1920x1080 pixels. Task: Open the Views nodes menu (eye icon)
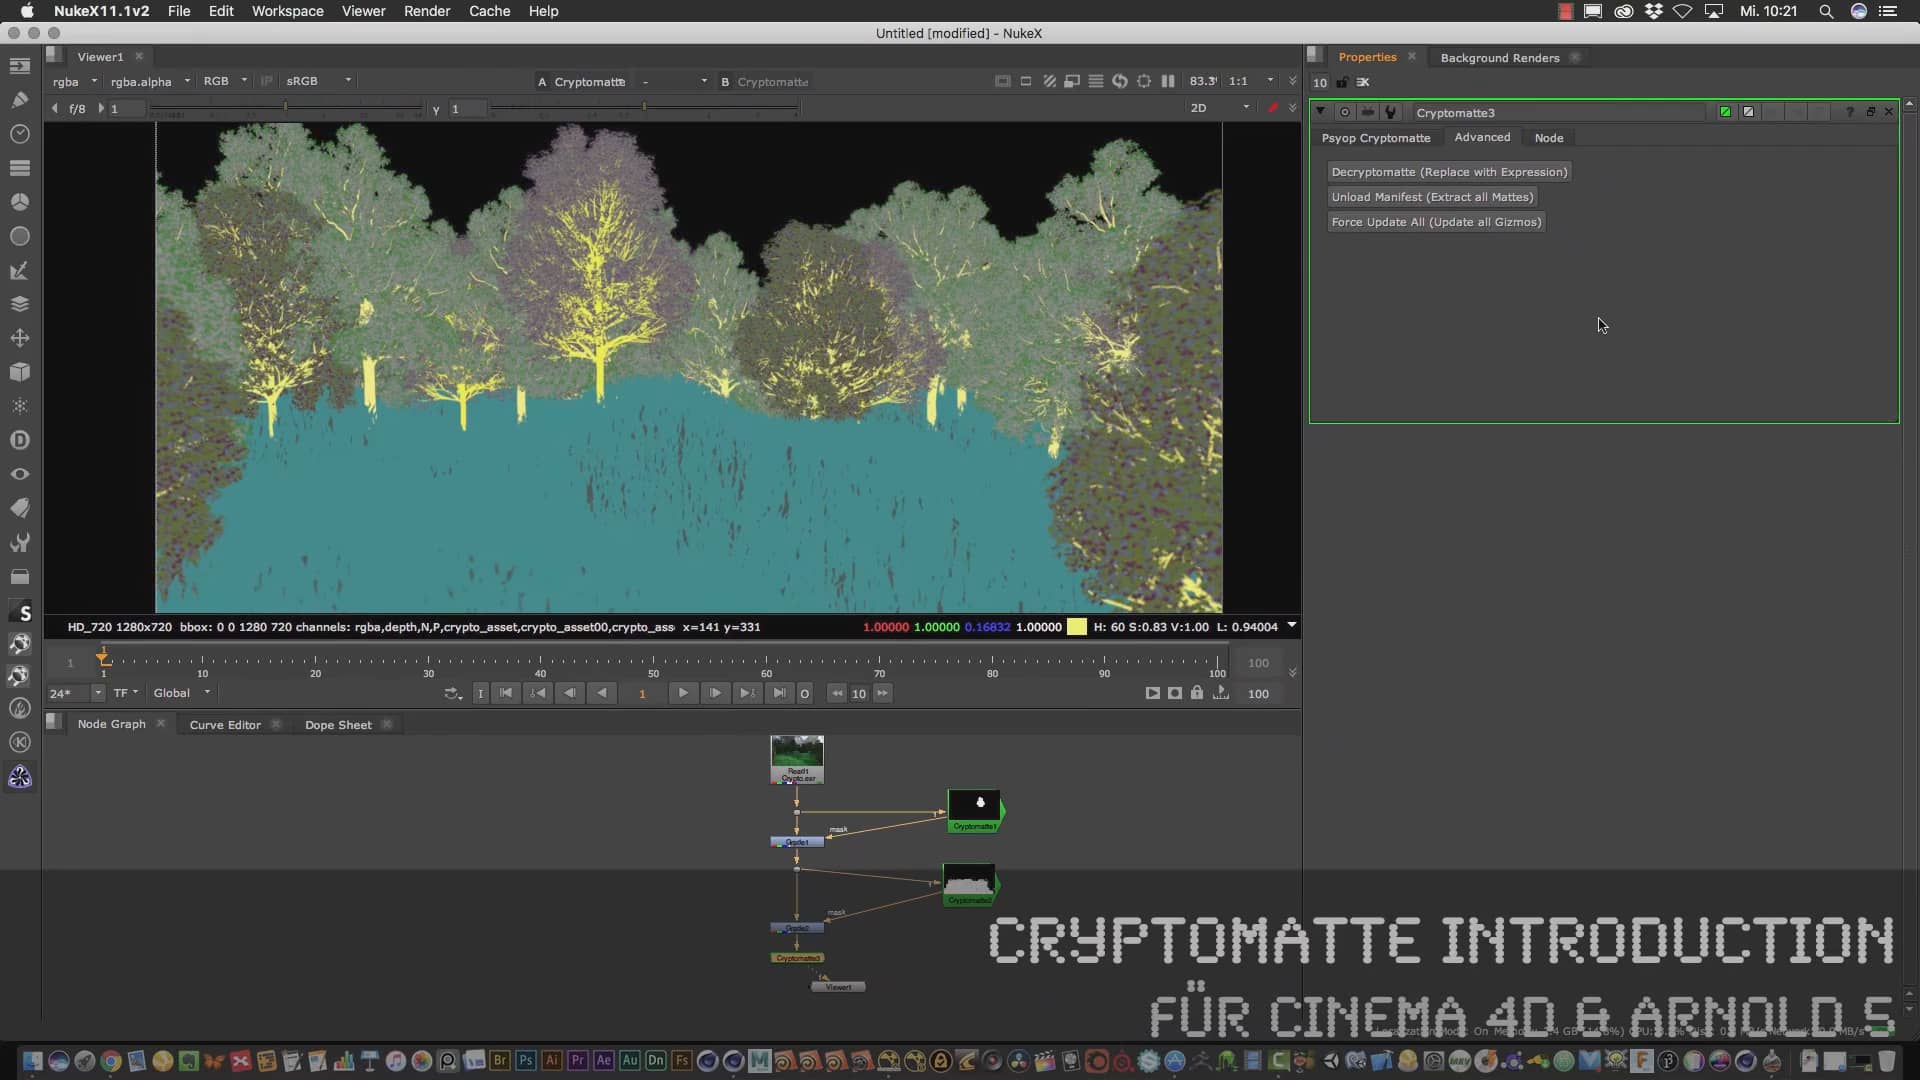coord(20,474)
